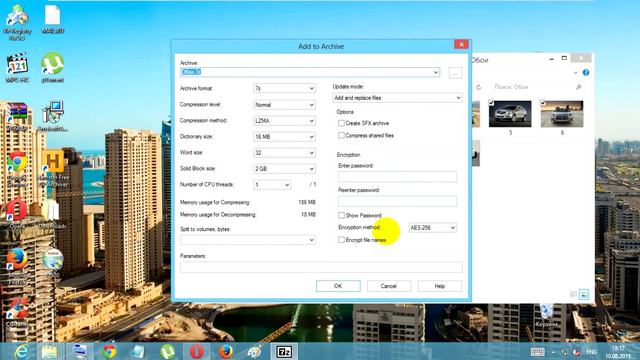Image resolution: width=640 pixels, height=360 pixels.
Task: Tick the Encrypt file names checkbox
Action: 341,240
